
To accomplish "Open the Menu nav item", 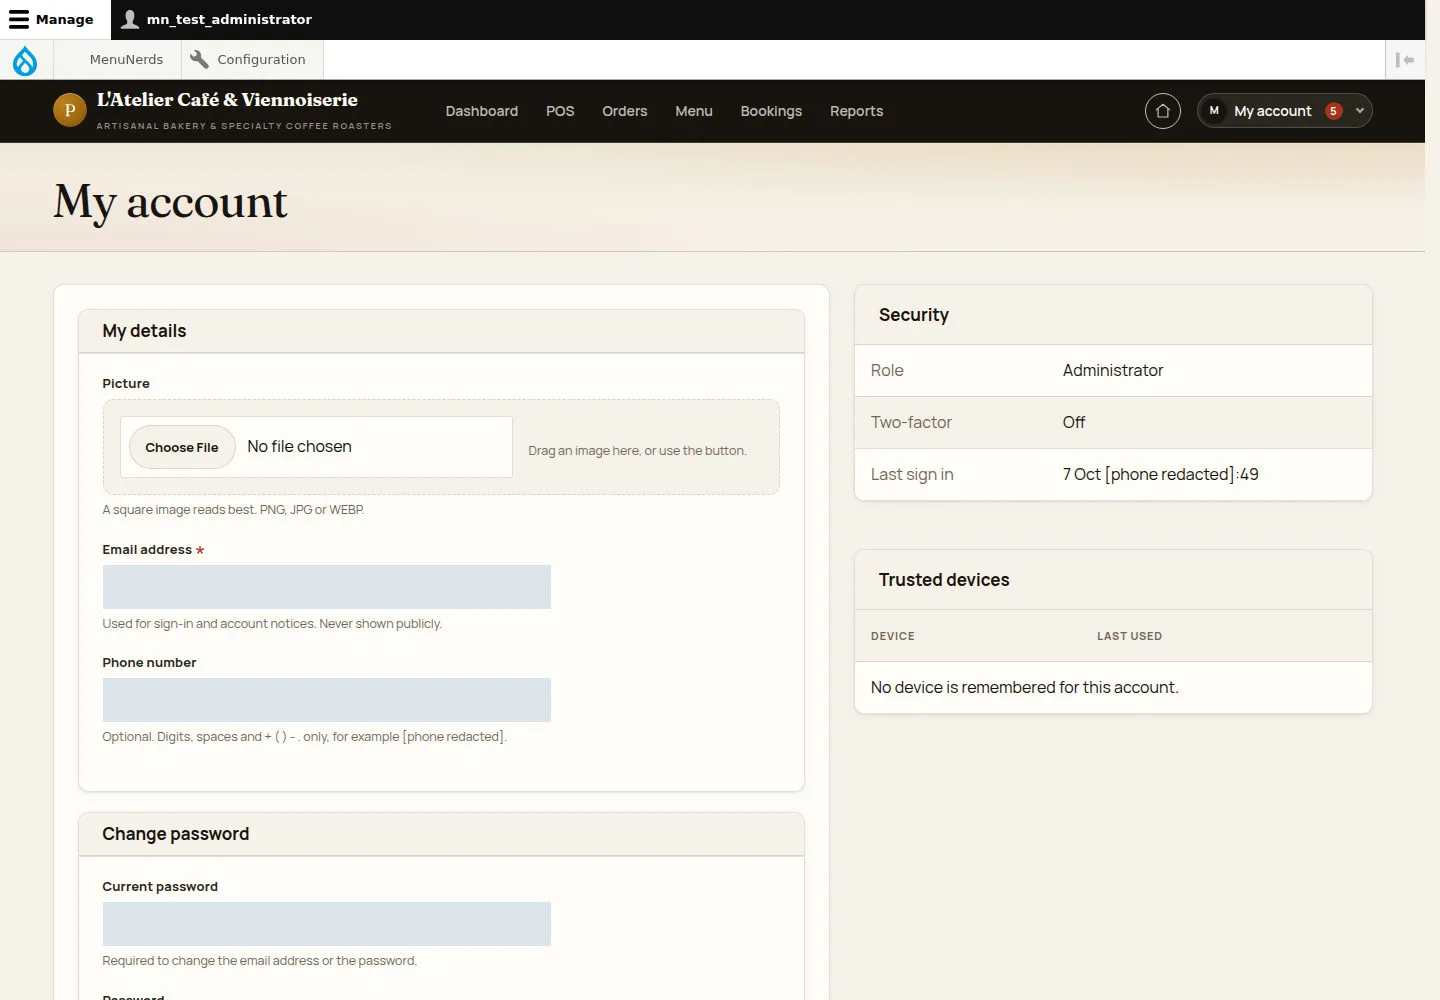I will (x=694, y=111).
